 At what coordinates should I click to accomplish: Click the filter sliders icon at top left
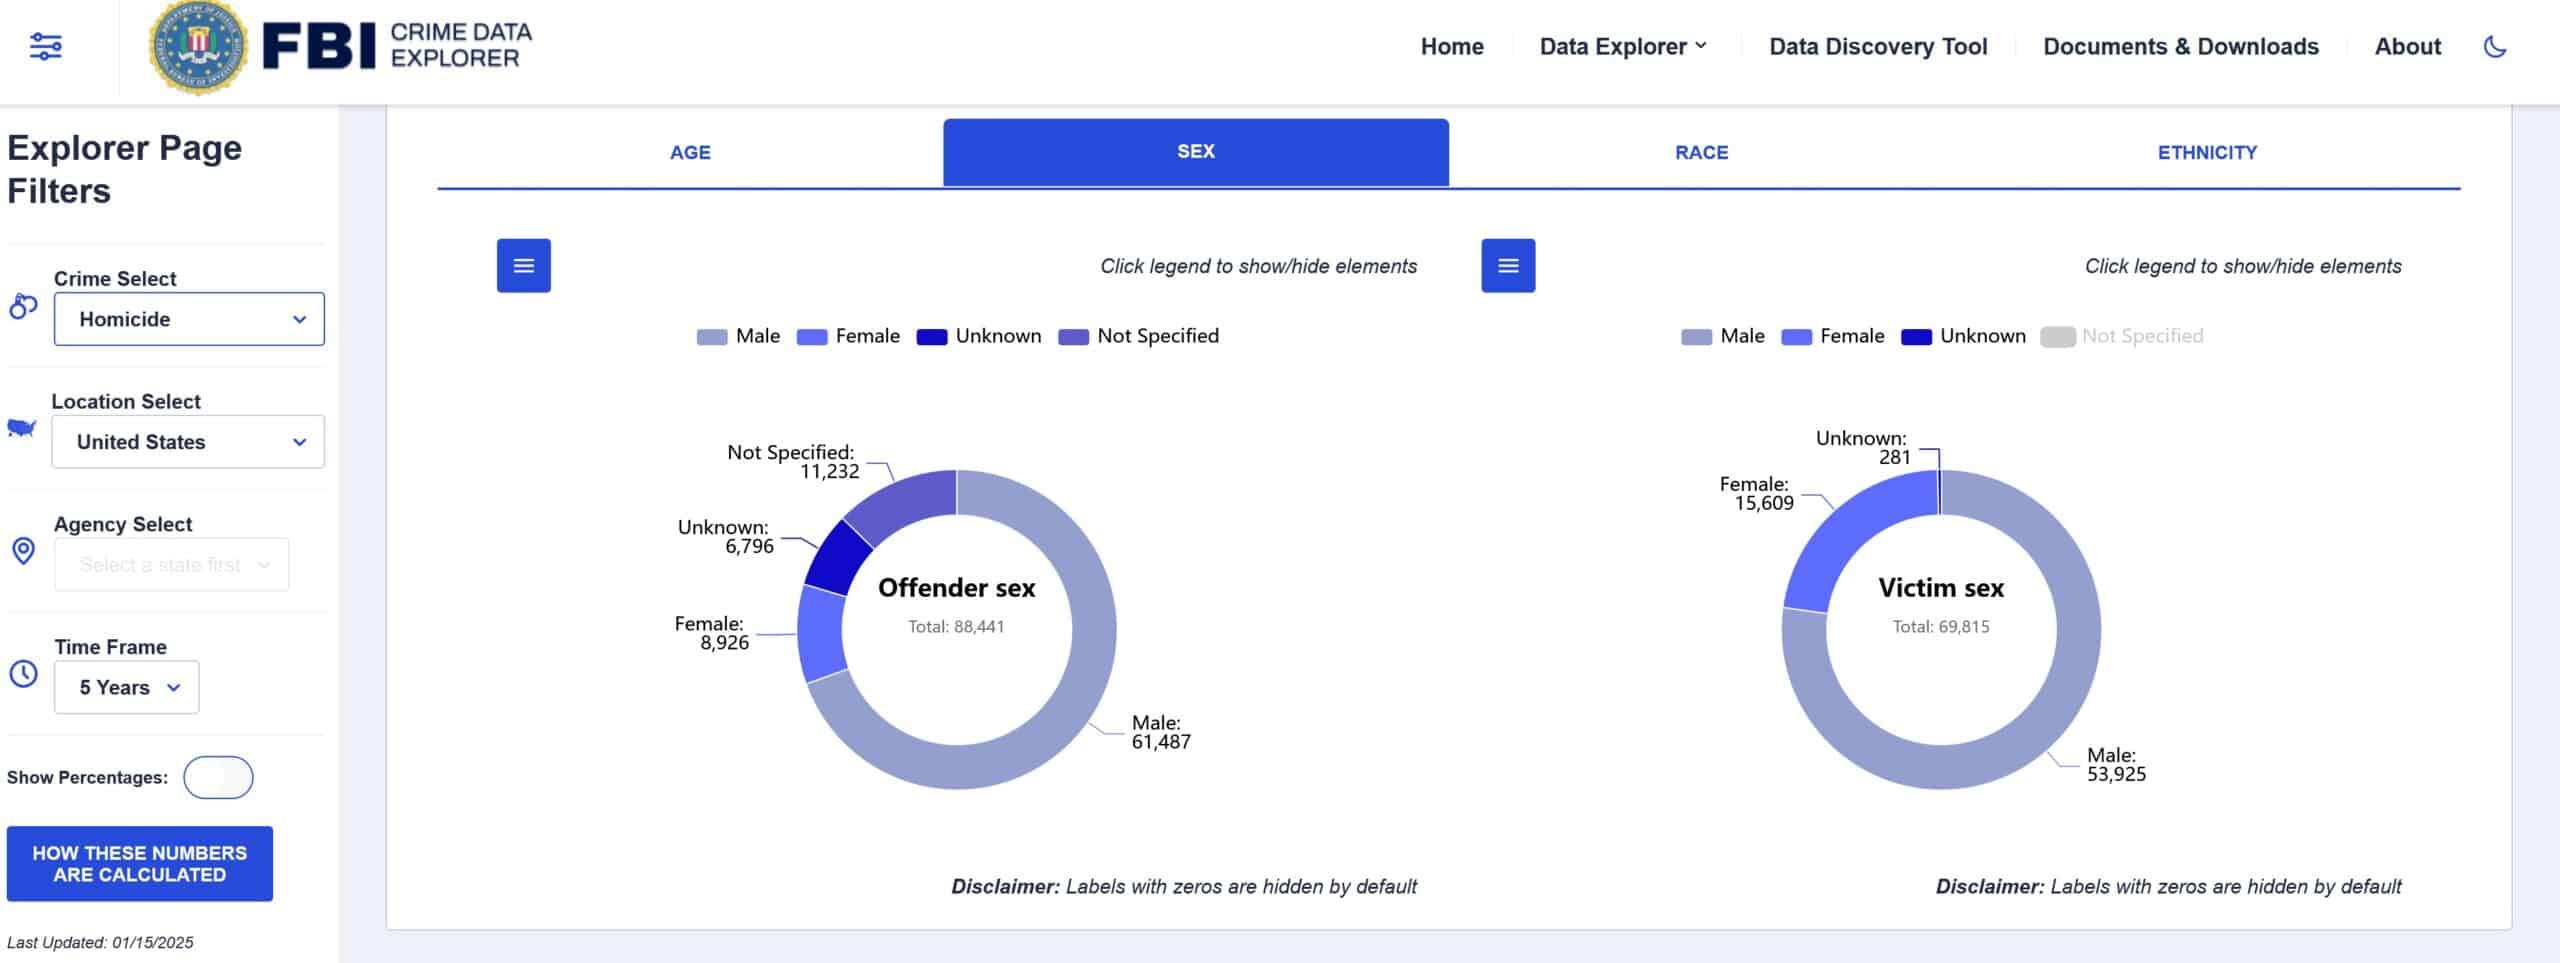[x=46, y=46]
